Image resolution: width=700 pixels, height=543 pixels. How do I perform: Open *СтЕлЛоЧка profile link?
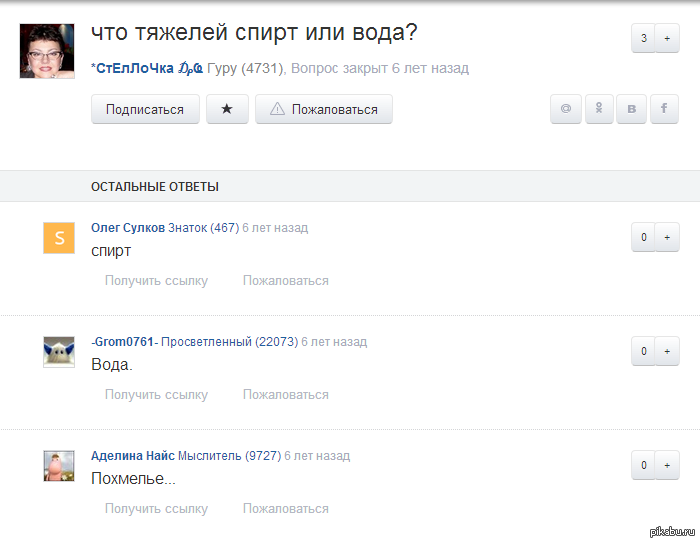(147, 68)
